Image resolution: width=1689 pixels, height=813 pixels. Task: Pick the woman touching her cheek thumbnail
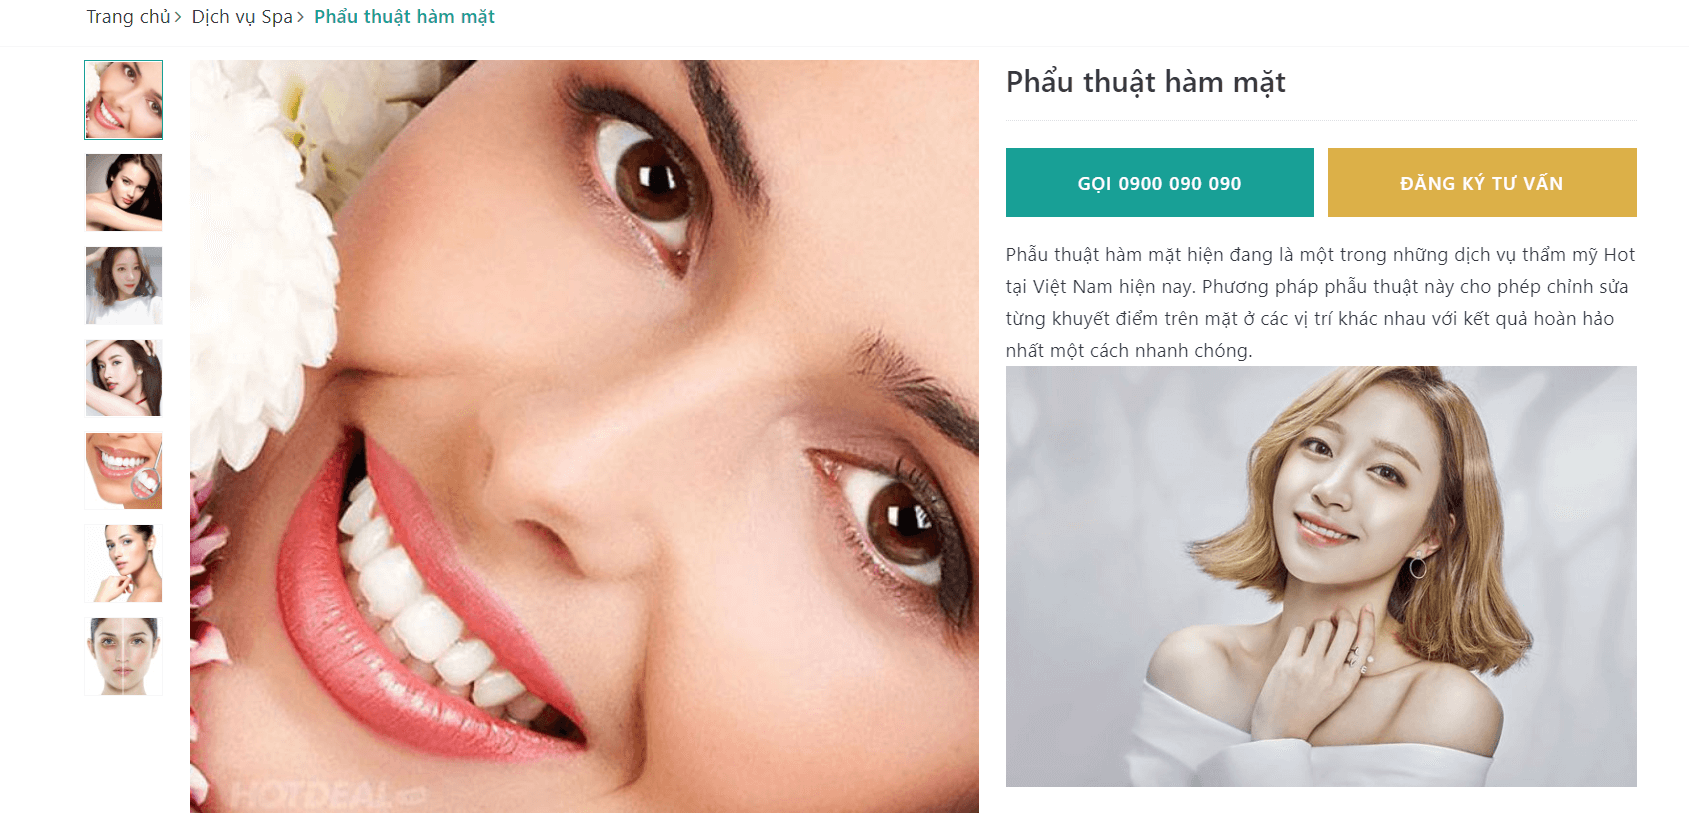click(124, 378)
